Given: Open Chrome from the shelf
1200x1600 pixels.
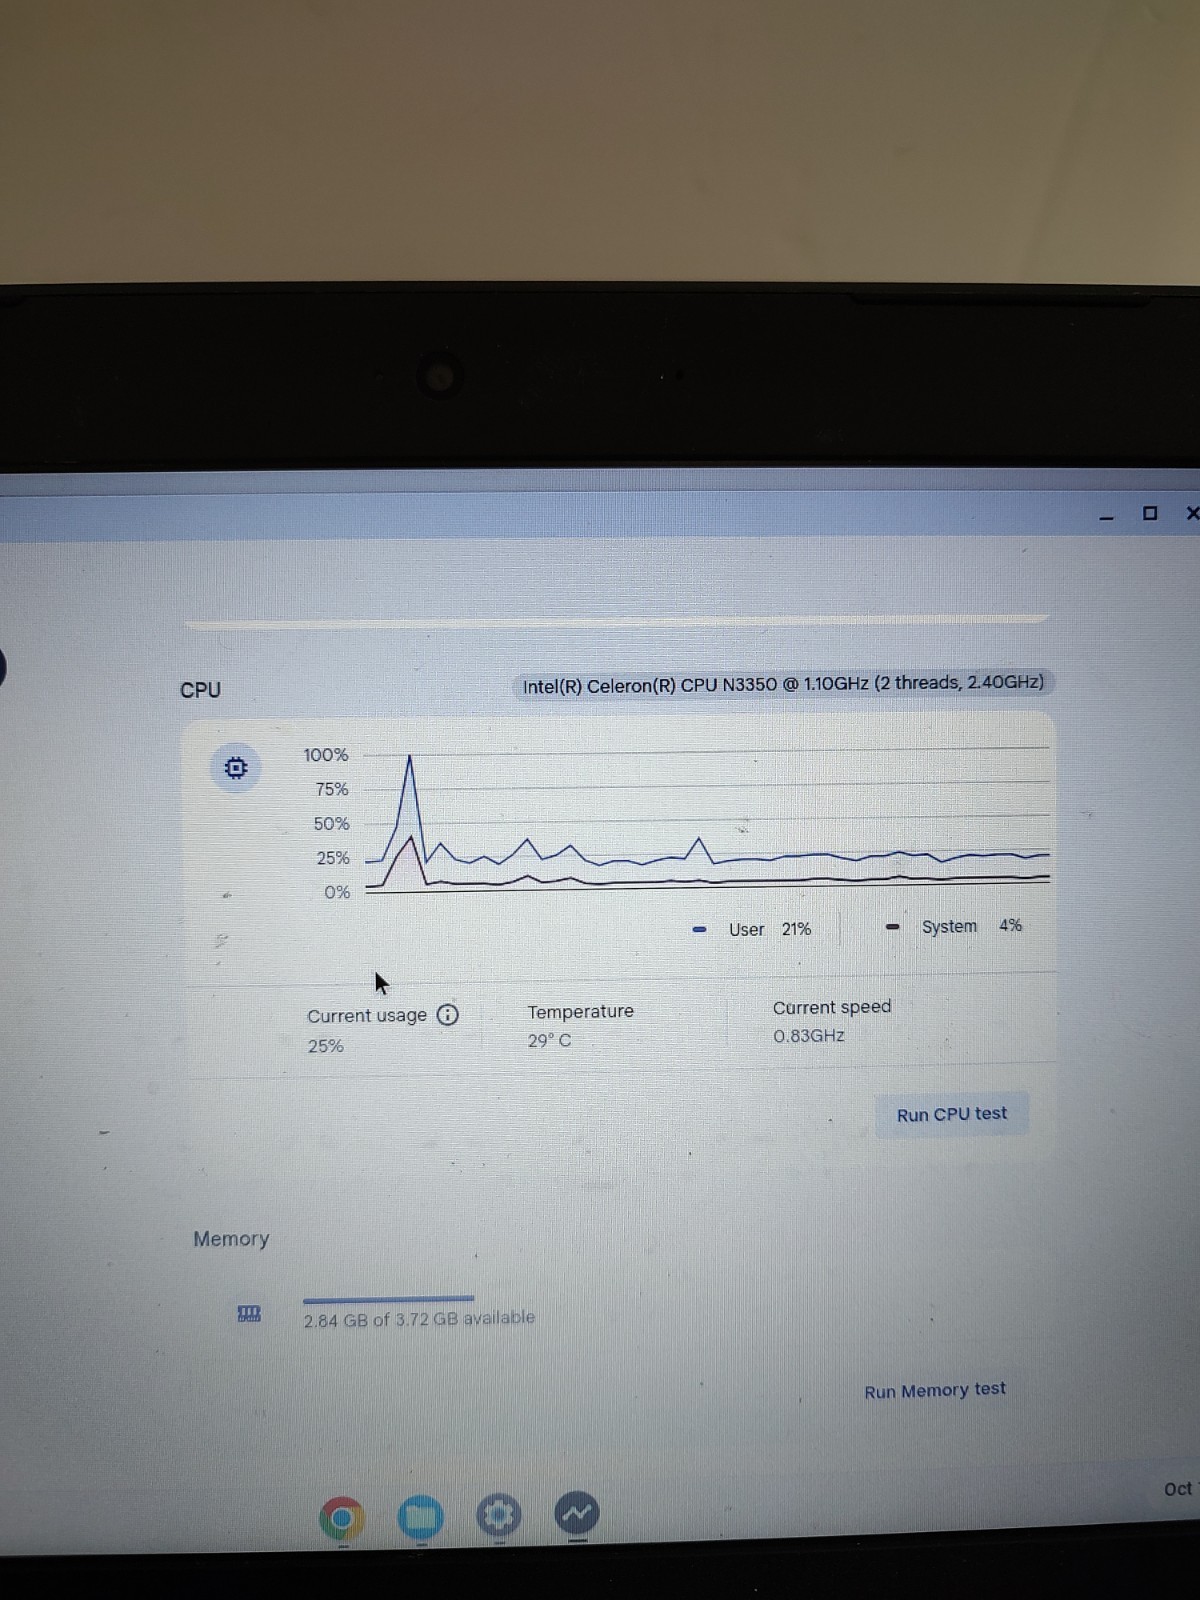Looking at the screenshot, I should click(x=342, y=1519).
